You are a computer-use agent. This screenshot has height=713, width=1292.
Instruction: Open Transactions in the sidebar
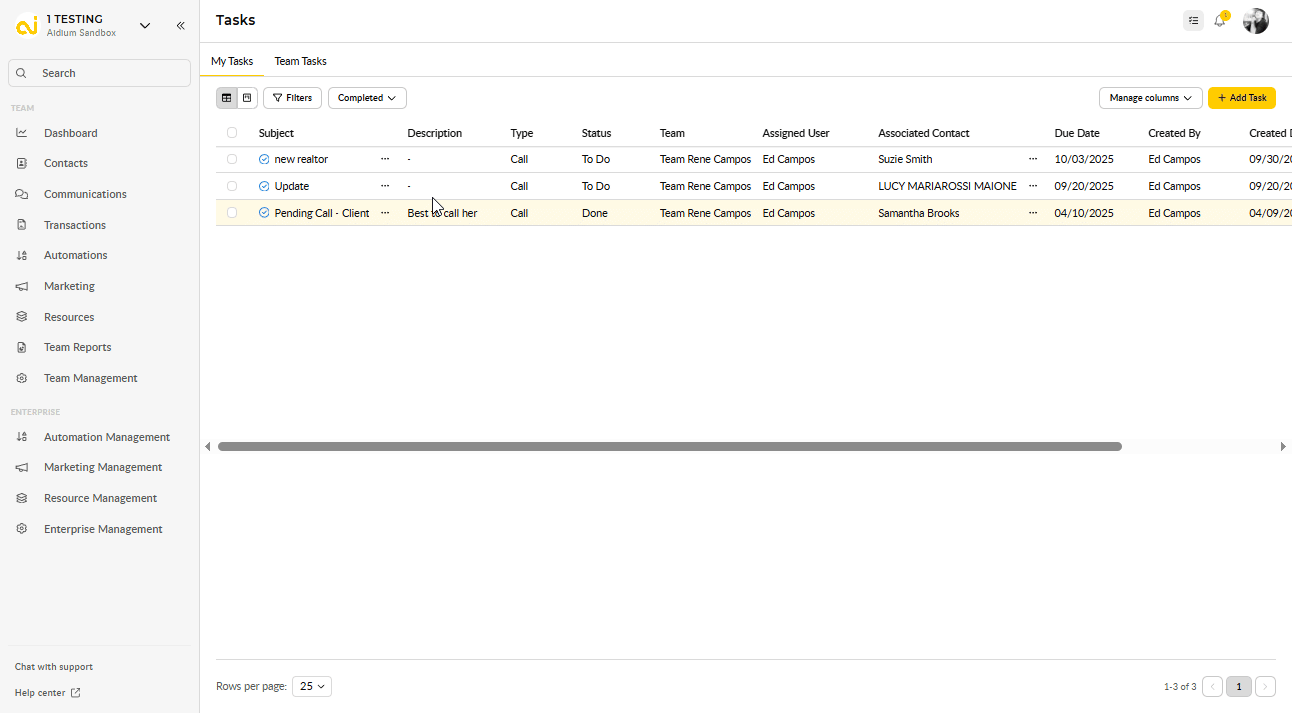tap(74, 225)
